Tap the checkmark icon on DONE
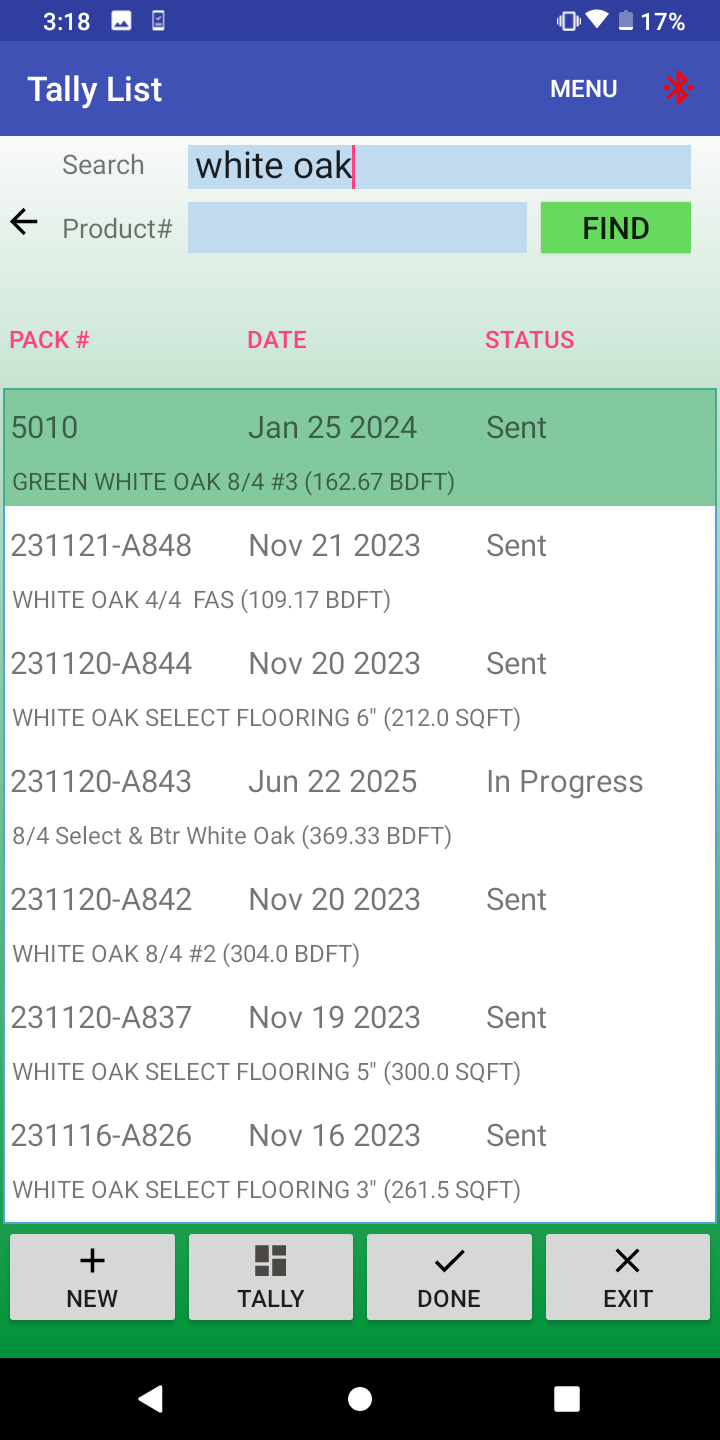 point(449,1261)
